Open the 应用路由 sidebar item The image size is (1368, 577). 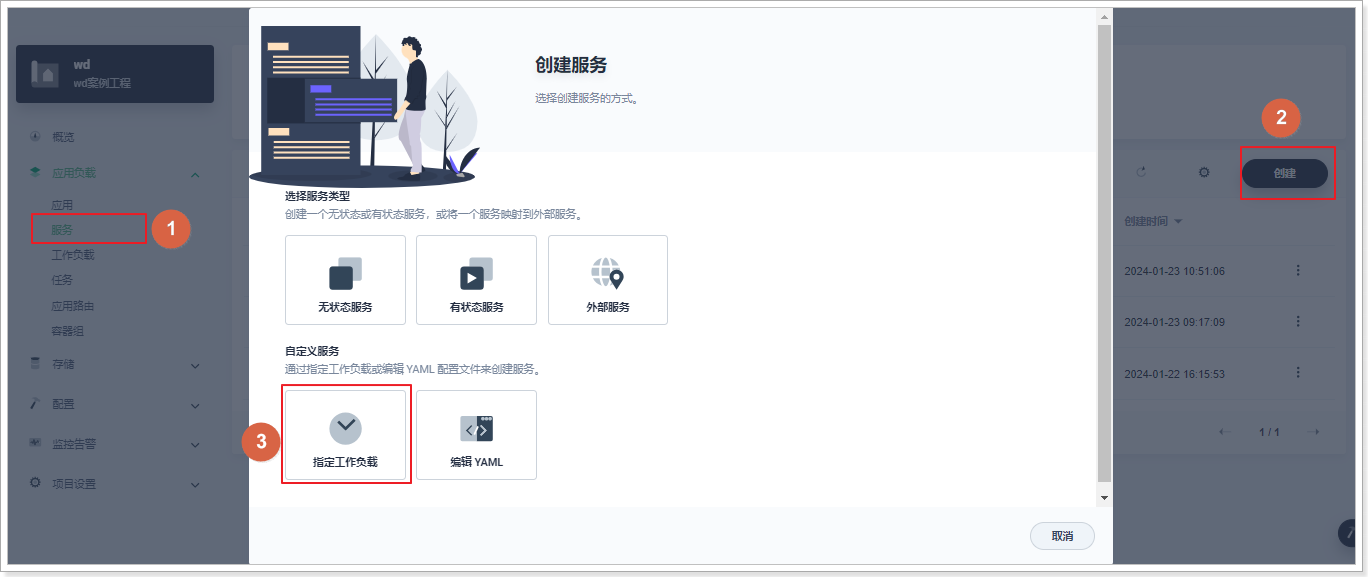[x=73, y=306]
